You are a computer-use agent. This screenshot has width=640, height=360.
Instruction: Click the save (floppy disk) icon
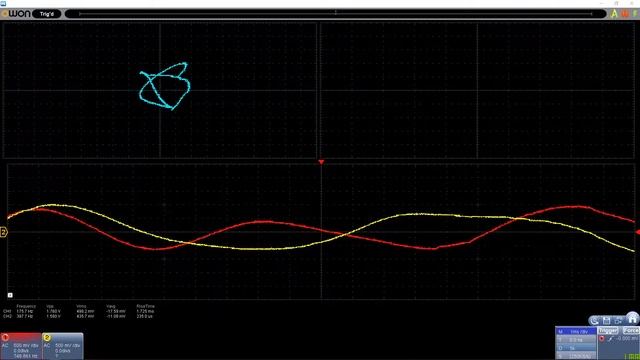607,321
